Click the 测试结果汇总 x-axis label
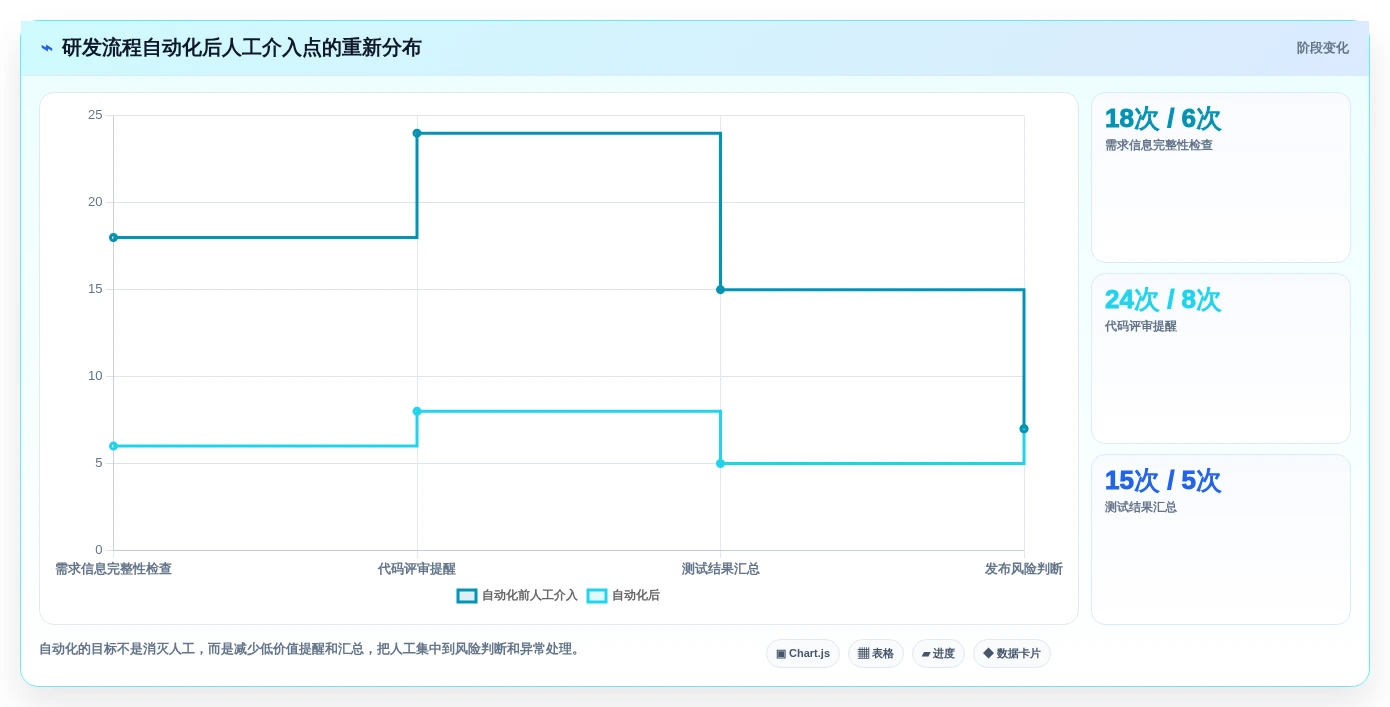This screenshot has width=1390, height=707. pos(720,569)
